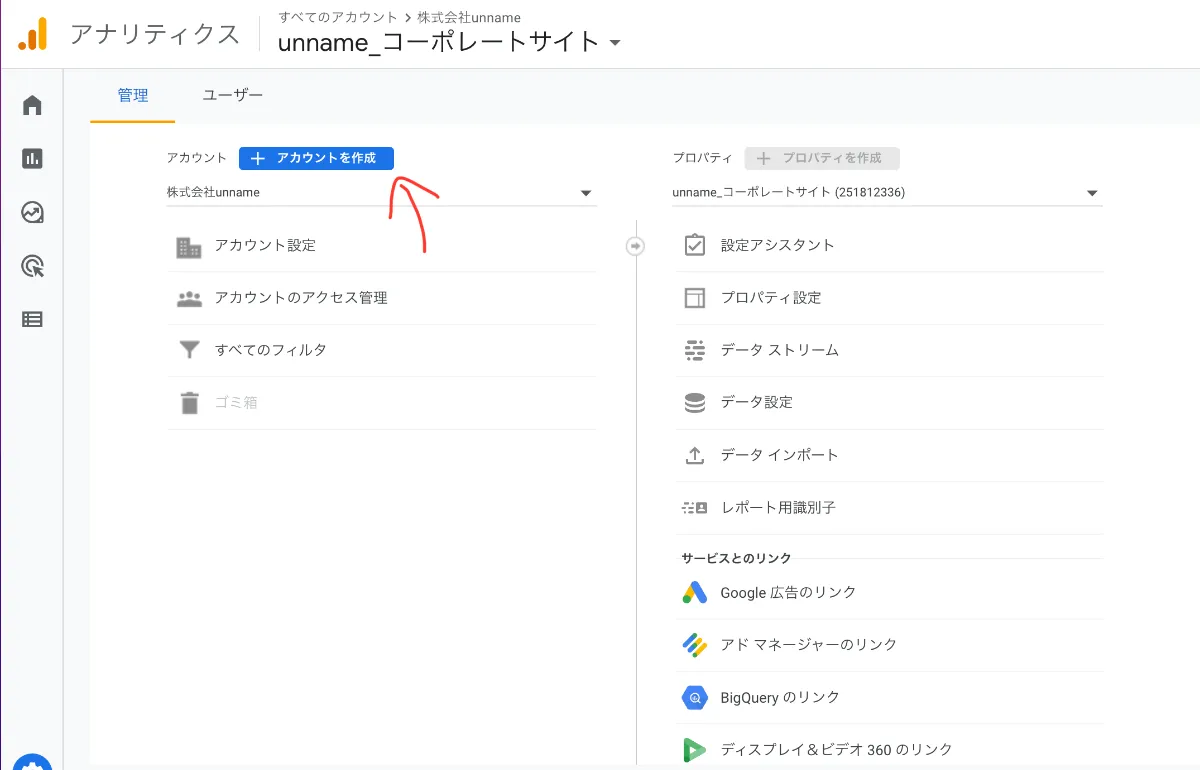
Task: Click the stream icon beside データ ストリーム
Action: (695, 350)
